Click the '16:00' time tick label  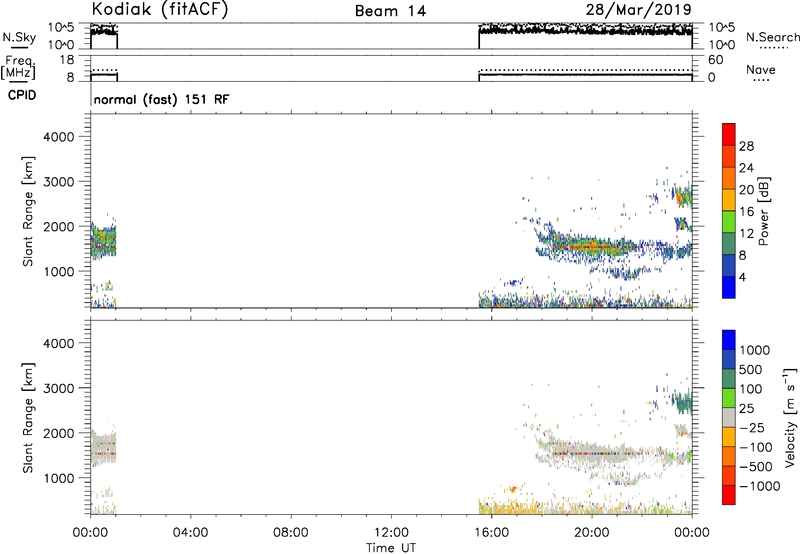click(491, 533)
